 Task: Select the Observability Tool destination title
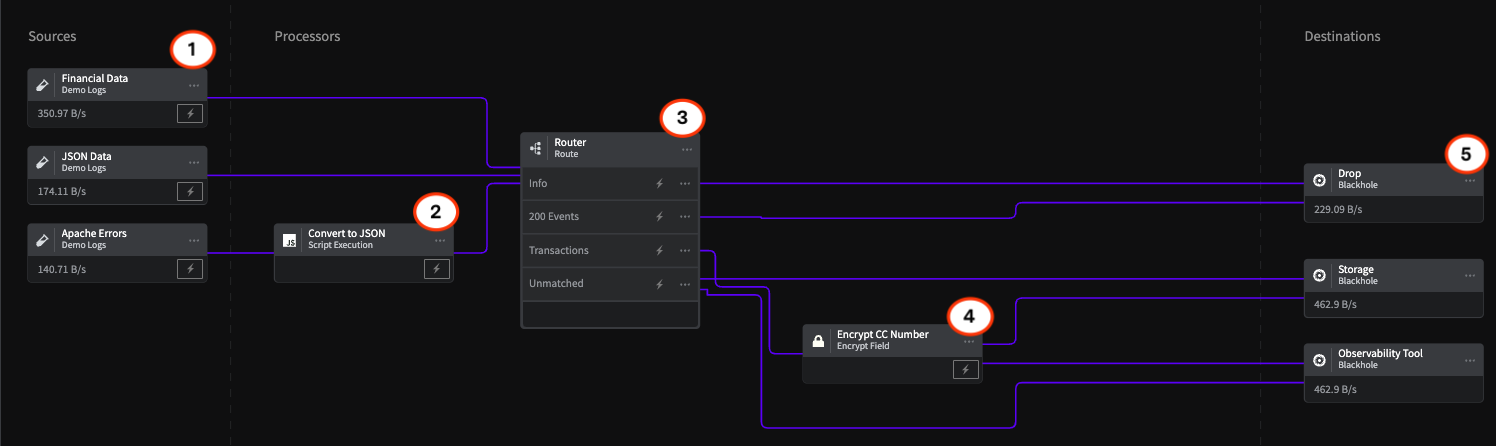1380,354
